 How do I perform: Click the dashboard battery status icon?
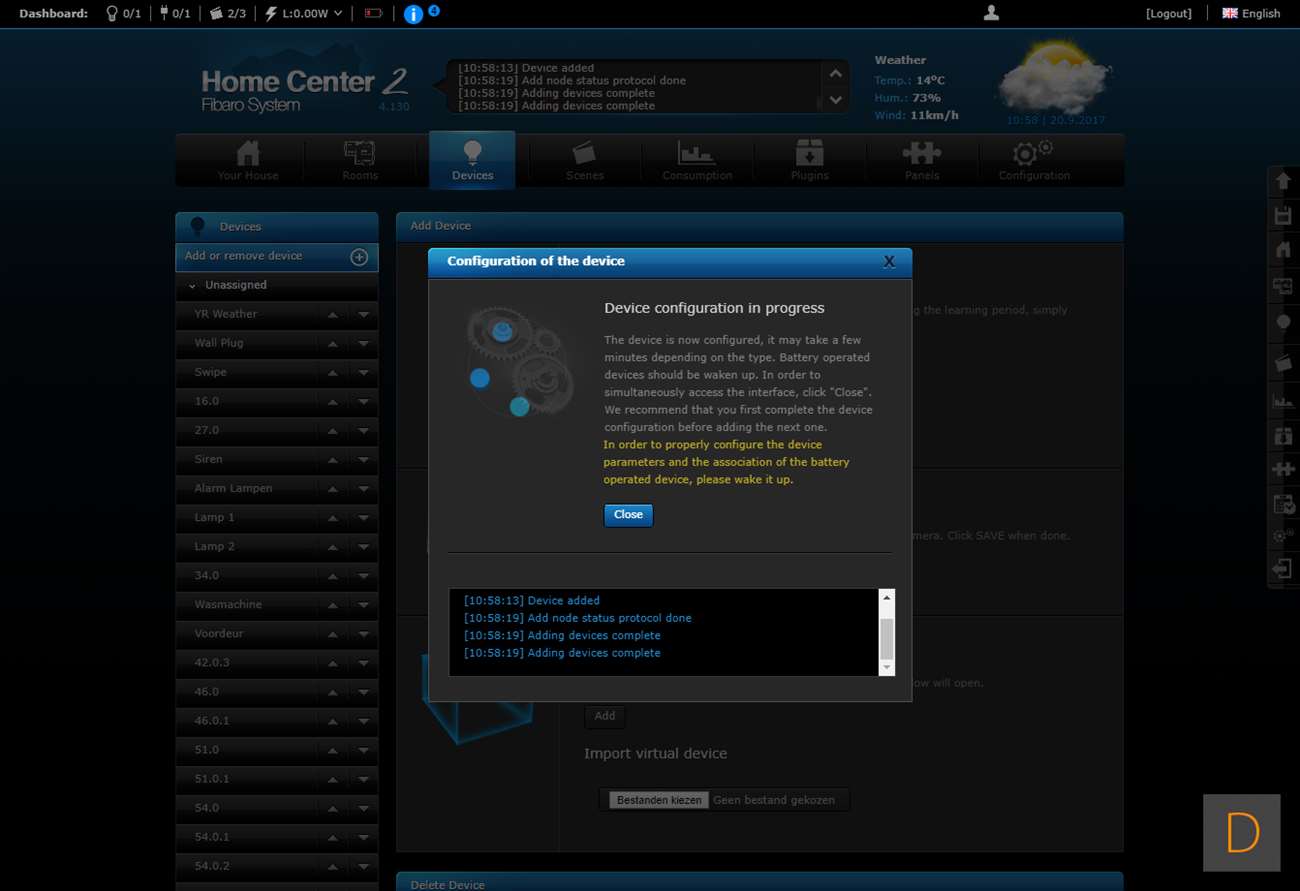tap(373, 14)
